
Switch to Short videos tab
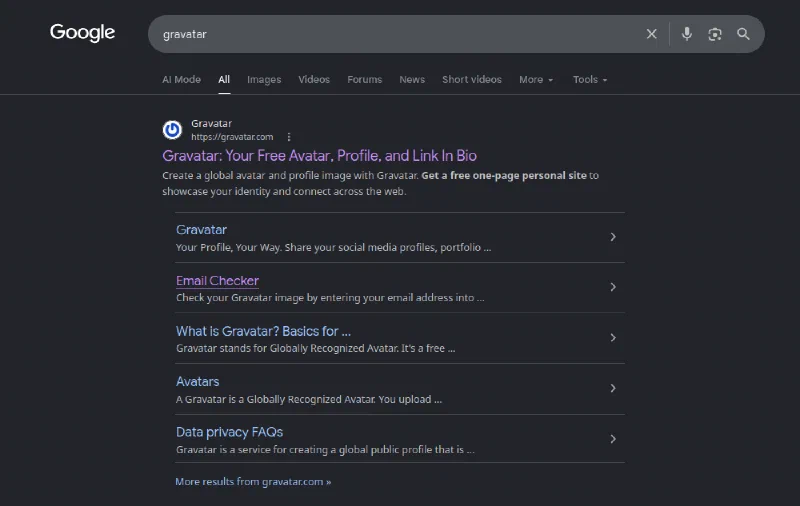pos(471,80)
